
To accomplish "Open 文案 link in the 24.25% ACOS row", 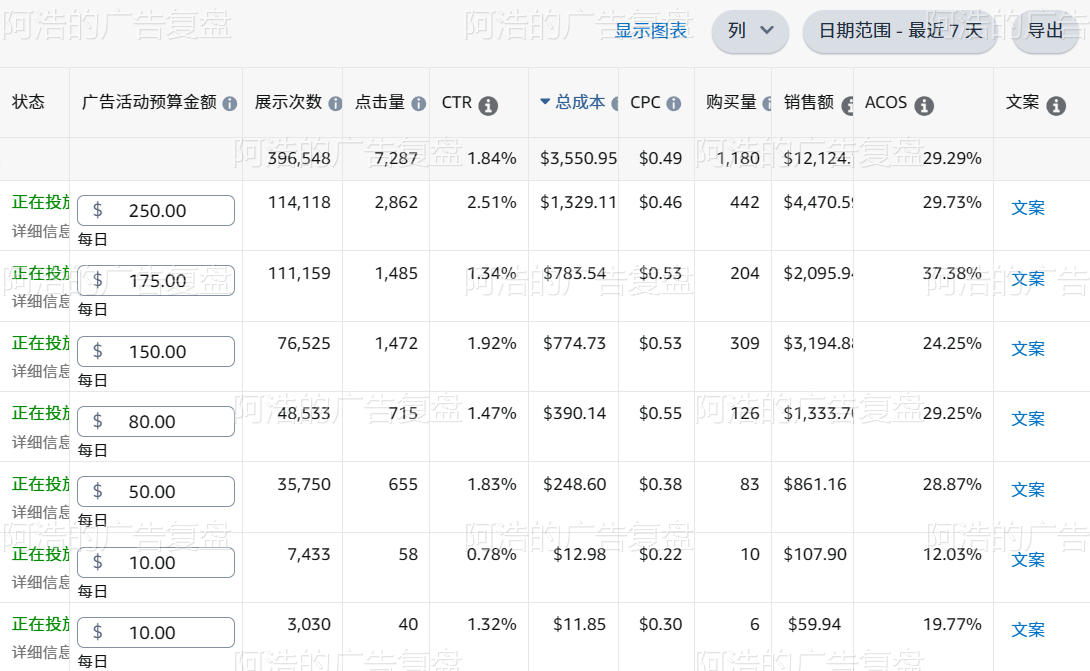I will coord(1027,349).
